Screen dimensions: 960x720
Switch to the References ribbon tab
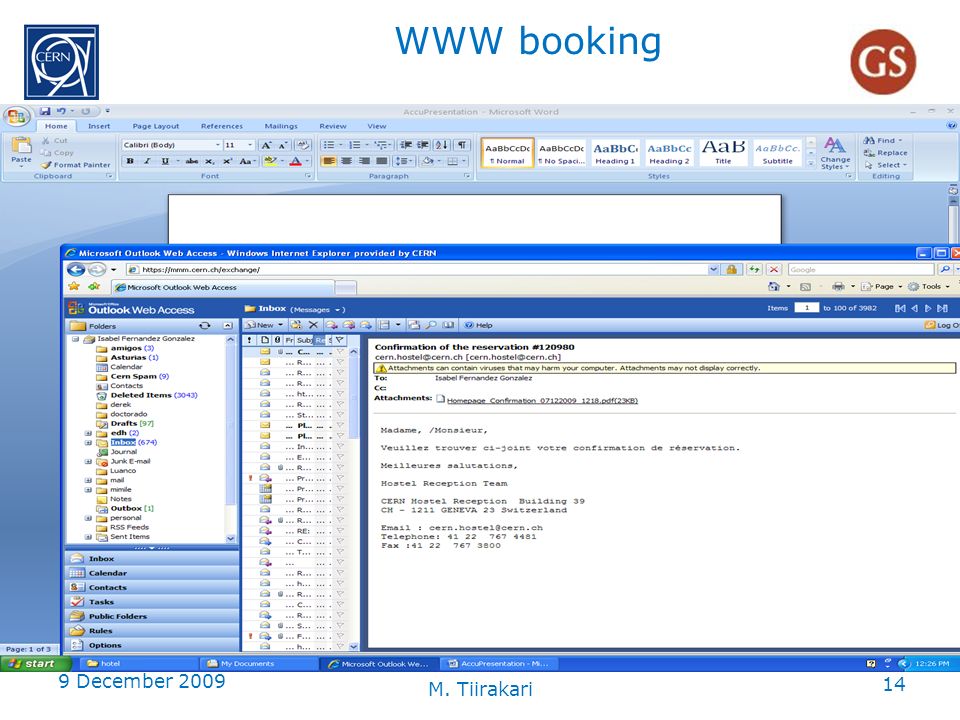[x=222, y=126]
